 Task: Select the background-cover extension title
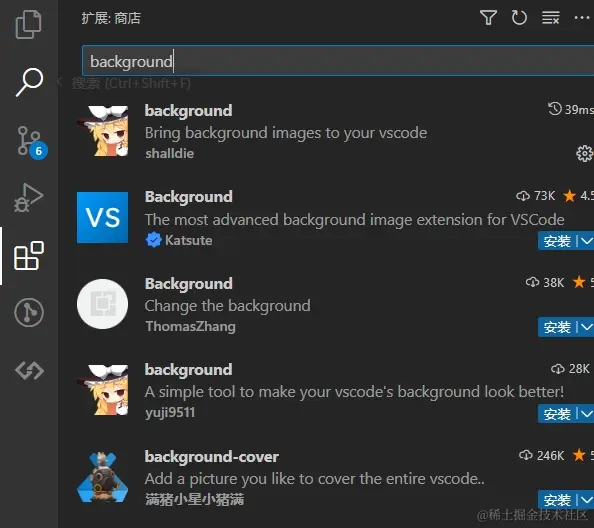click(212, 457)
